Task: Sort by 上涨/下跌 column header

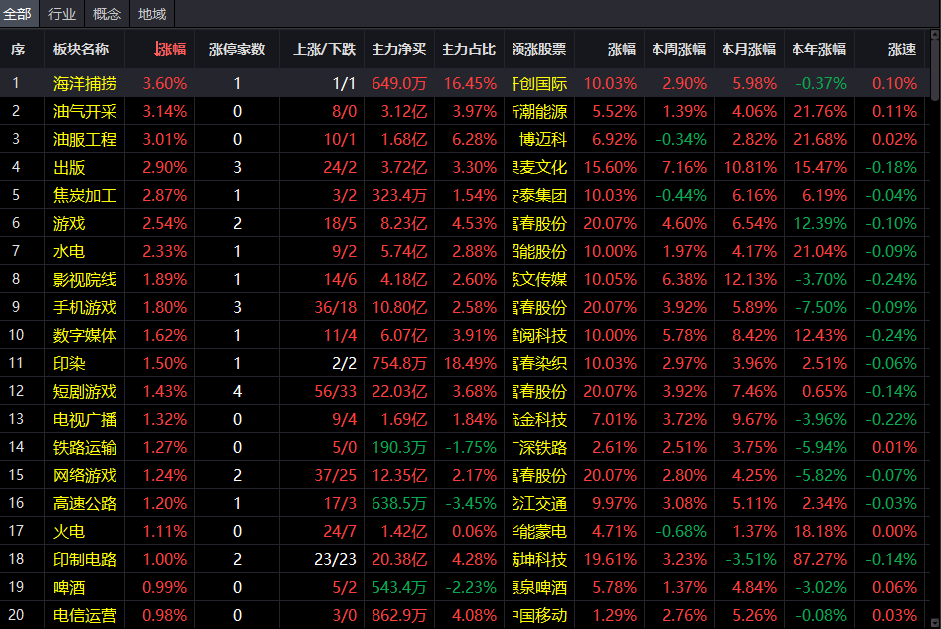Action: [325, 49]
